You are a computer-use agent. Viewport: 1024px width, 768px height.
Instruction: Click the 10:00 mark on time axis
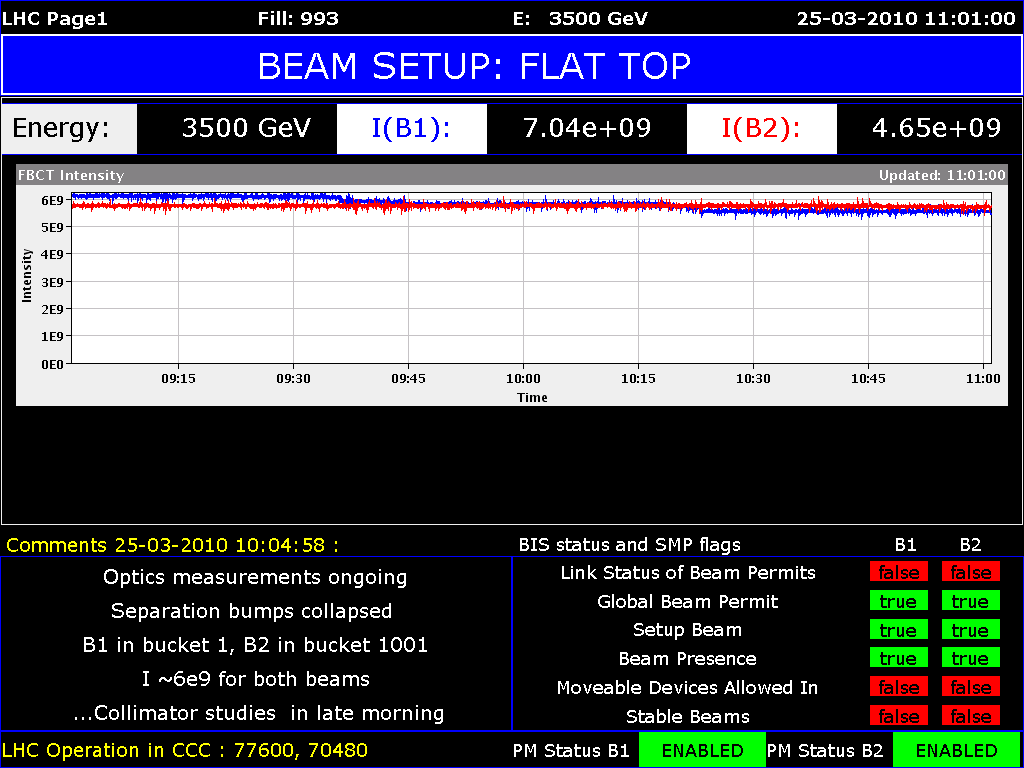coord(523,379)
